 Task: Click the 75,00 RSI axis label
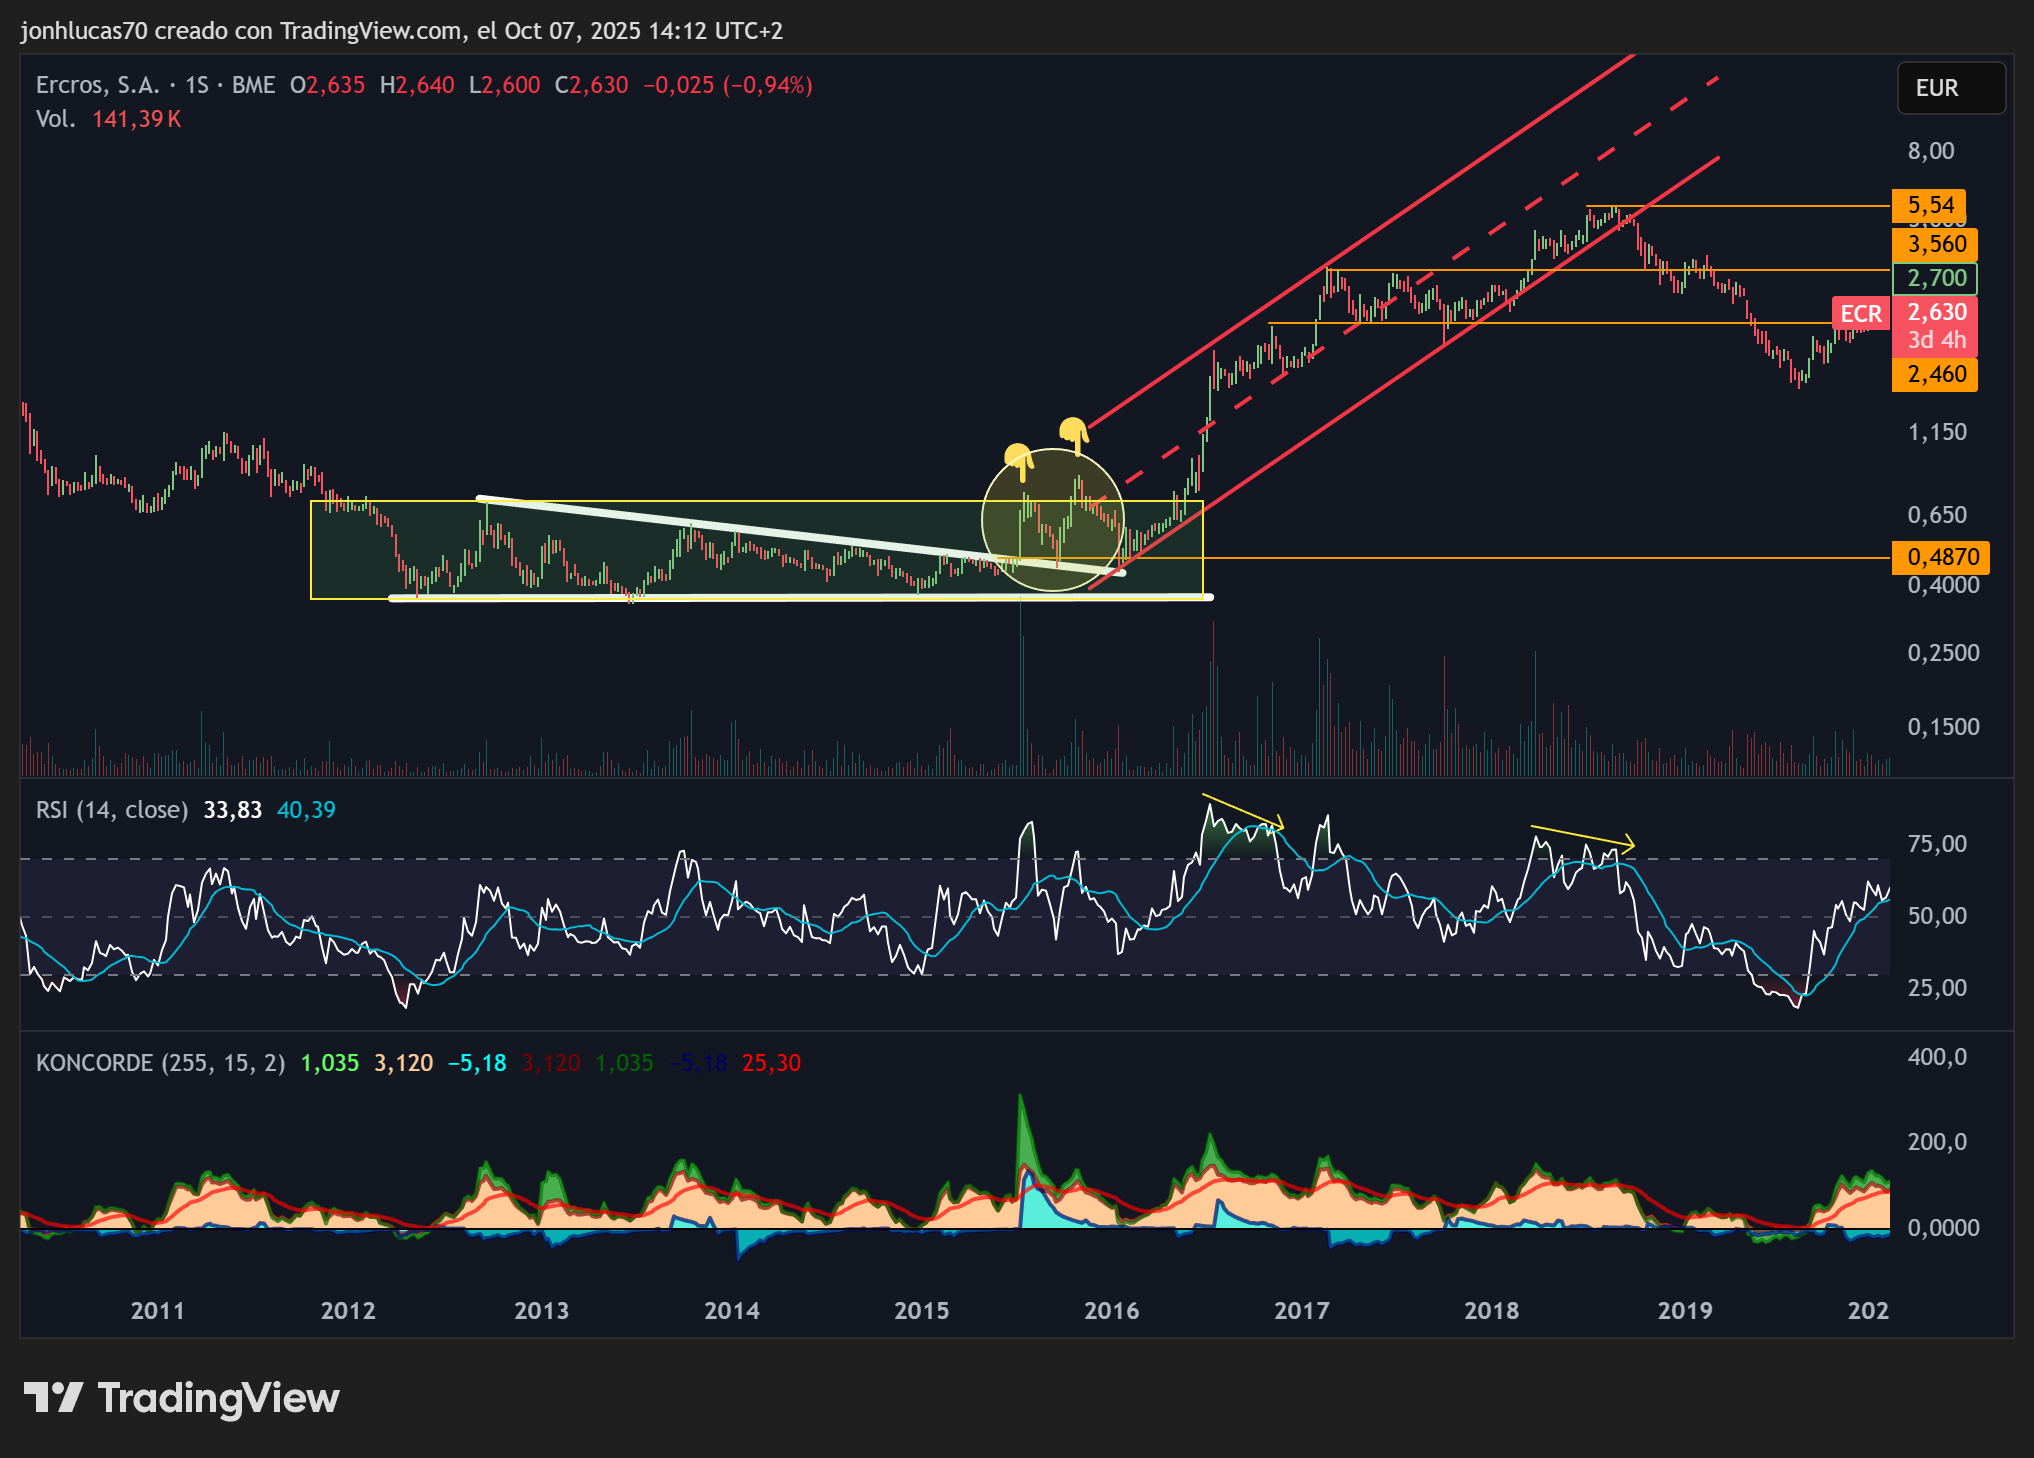click(1937, 844)
